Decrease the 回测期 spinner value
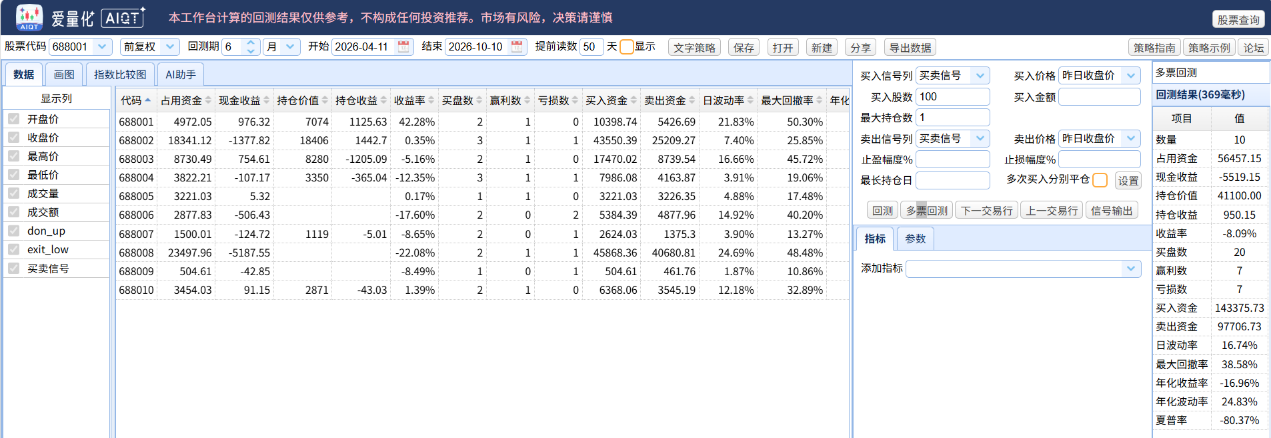Screen dimensions: 1271x438 pos(250,51)
